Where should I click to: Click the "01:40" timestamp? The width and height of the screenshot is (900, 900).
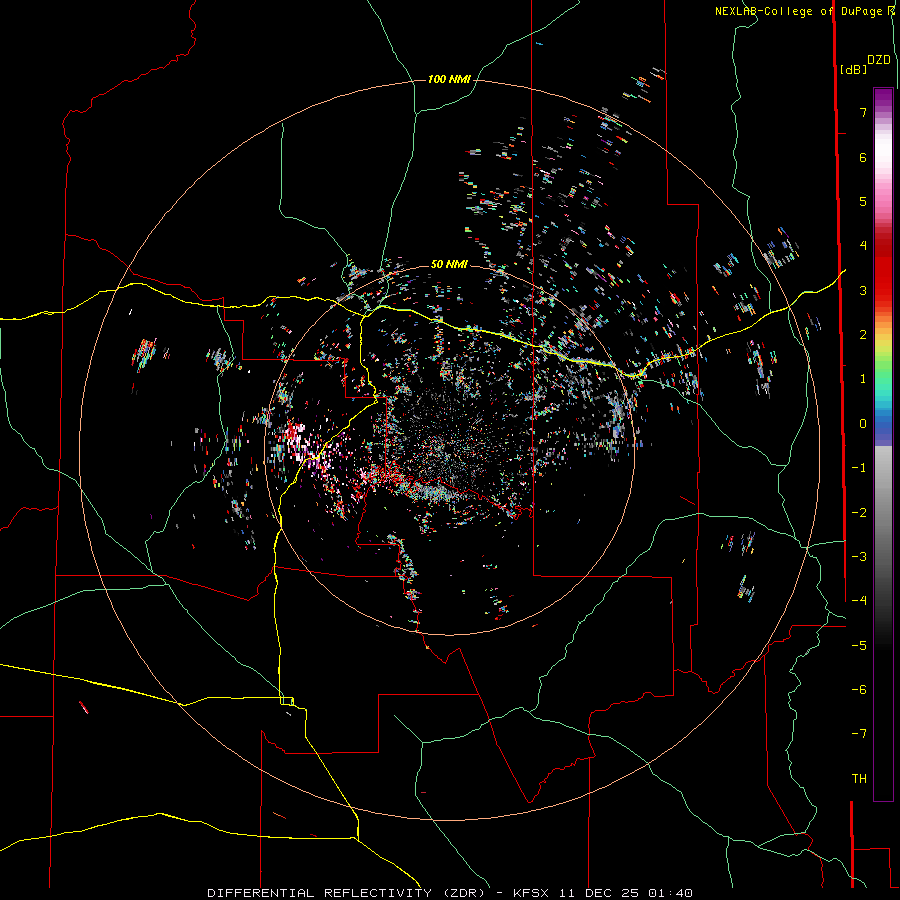670,893
